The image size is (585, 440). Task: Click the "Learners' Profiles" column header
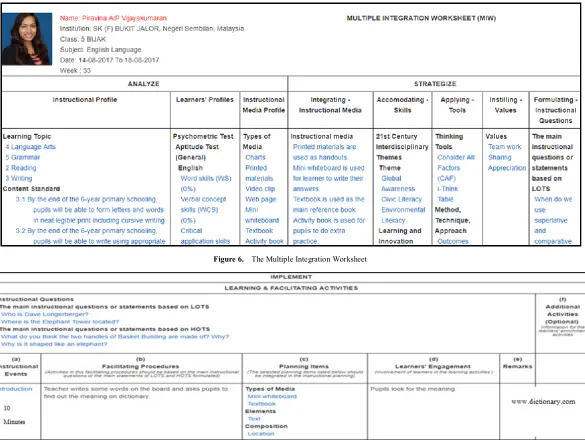click(205, 100)
